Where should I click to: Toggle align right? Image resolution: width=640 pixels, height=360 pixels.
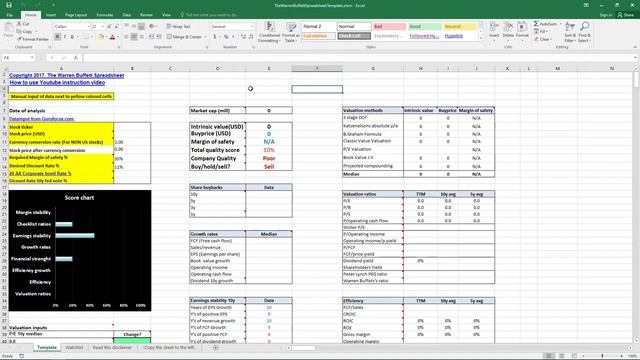click(x=141, y=37)
